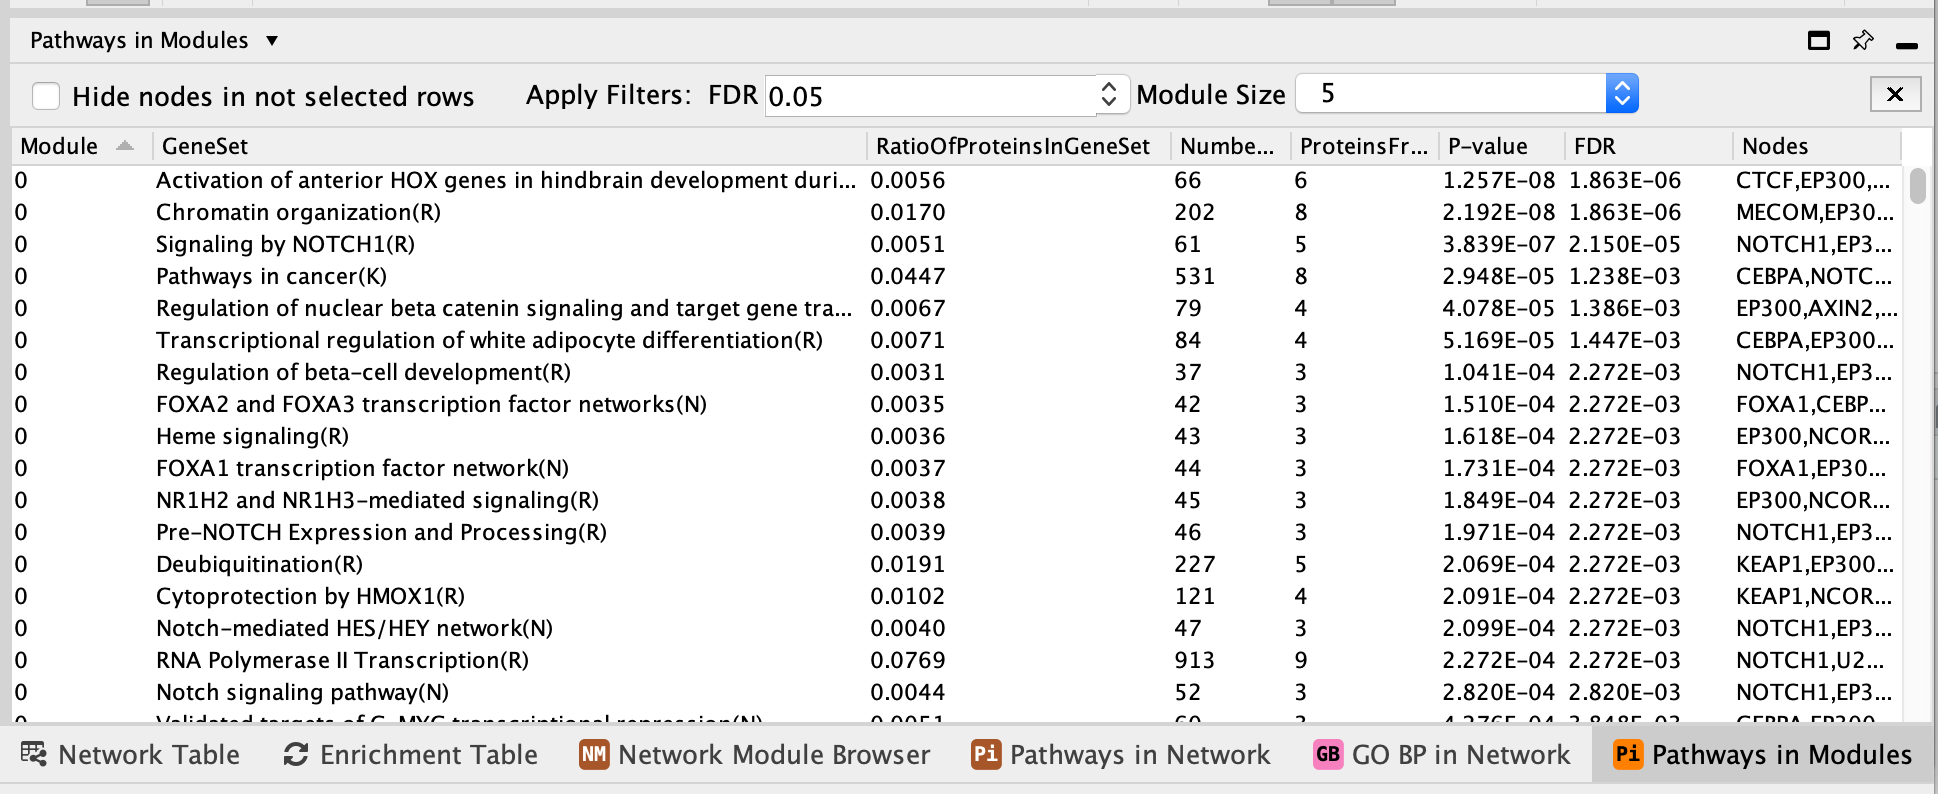Select row RNA Polymerase II Transcription(R)
This screenshot has height=794, width=1938.
pos(956,660)
